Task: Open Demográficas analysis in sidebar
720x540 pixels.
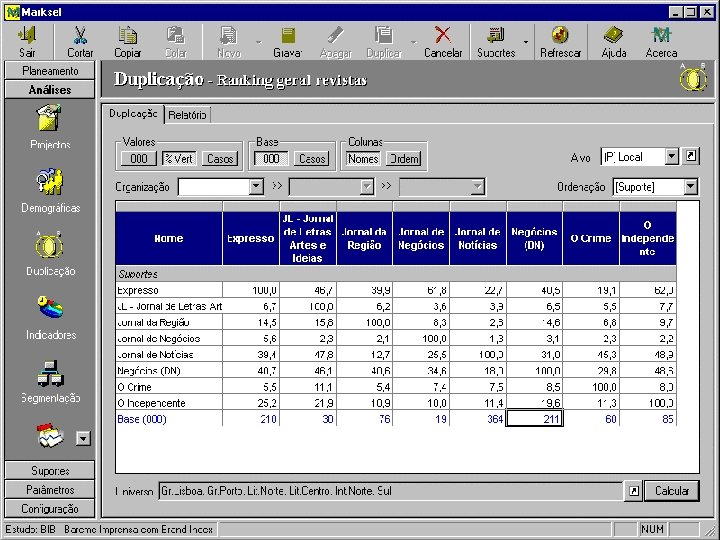Action: (50, 191)
